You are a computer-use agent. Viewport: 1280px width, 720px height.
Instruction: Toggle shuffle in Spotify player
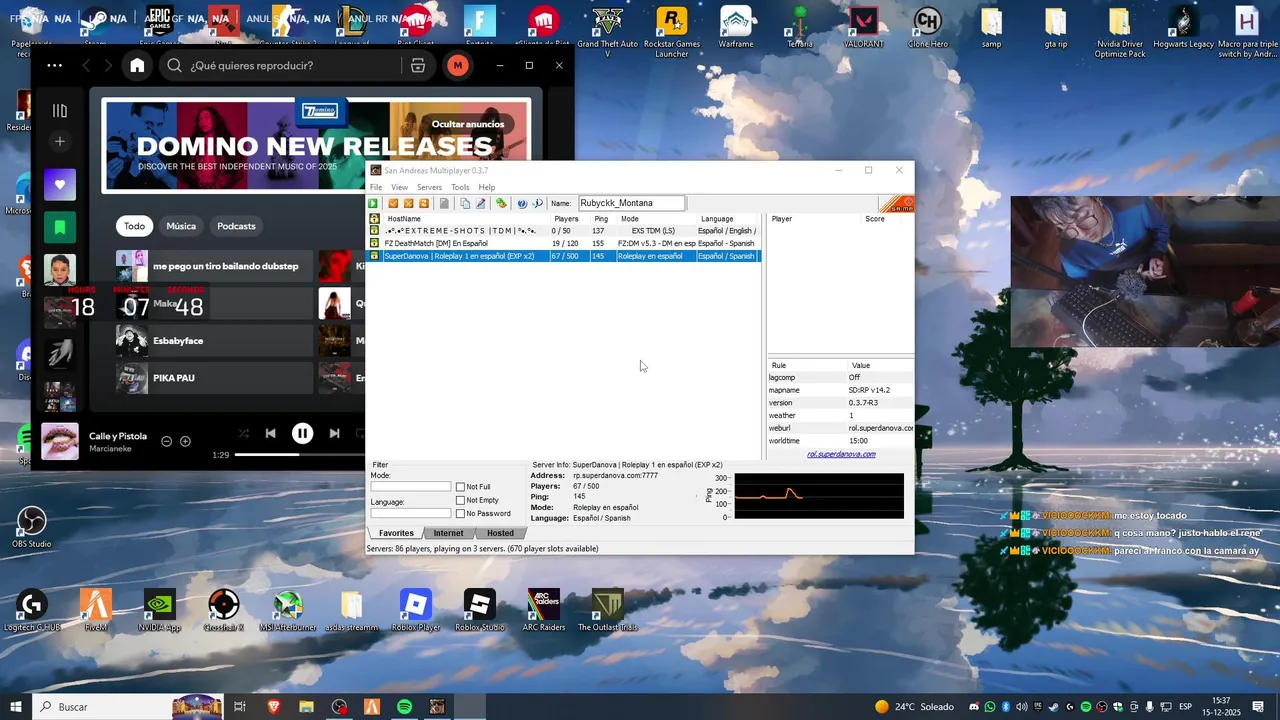click(x=243, y=433)
